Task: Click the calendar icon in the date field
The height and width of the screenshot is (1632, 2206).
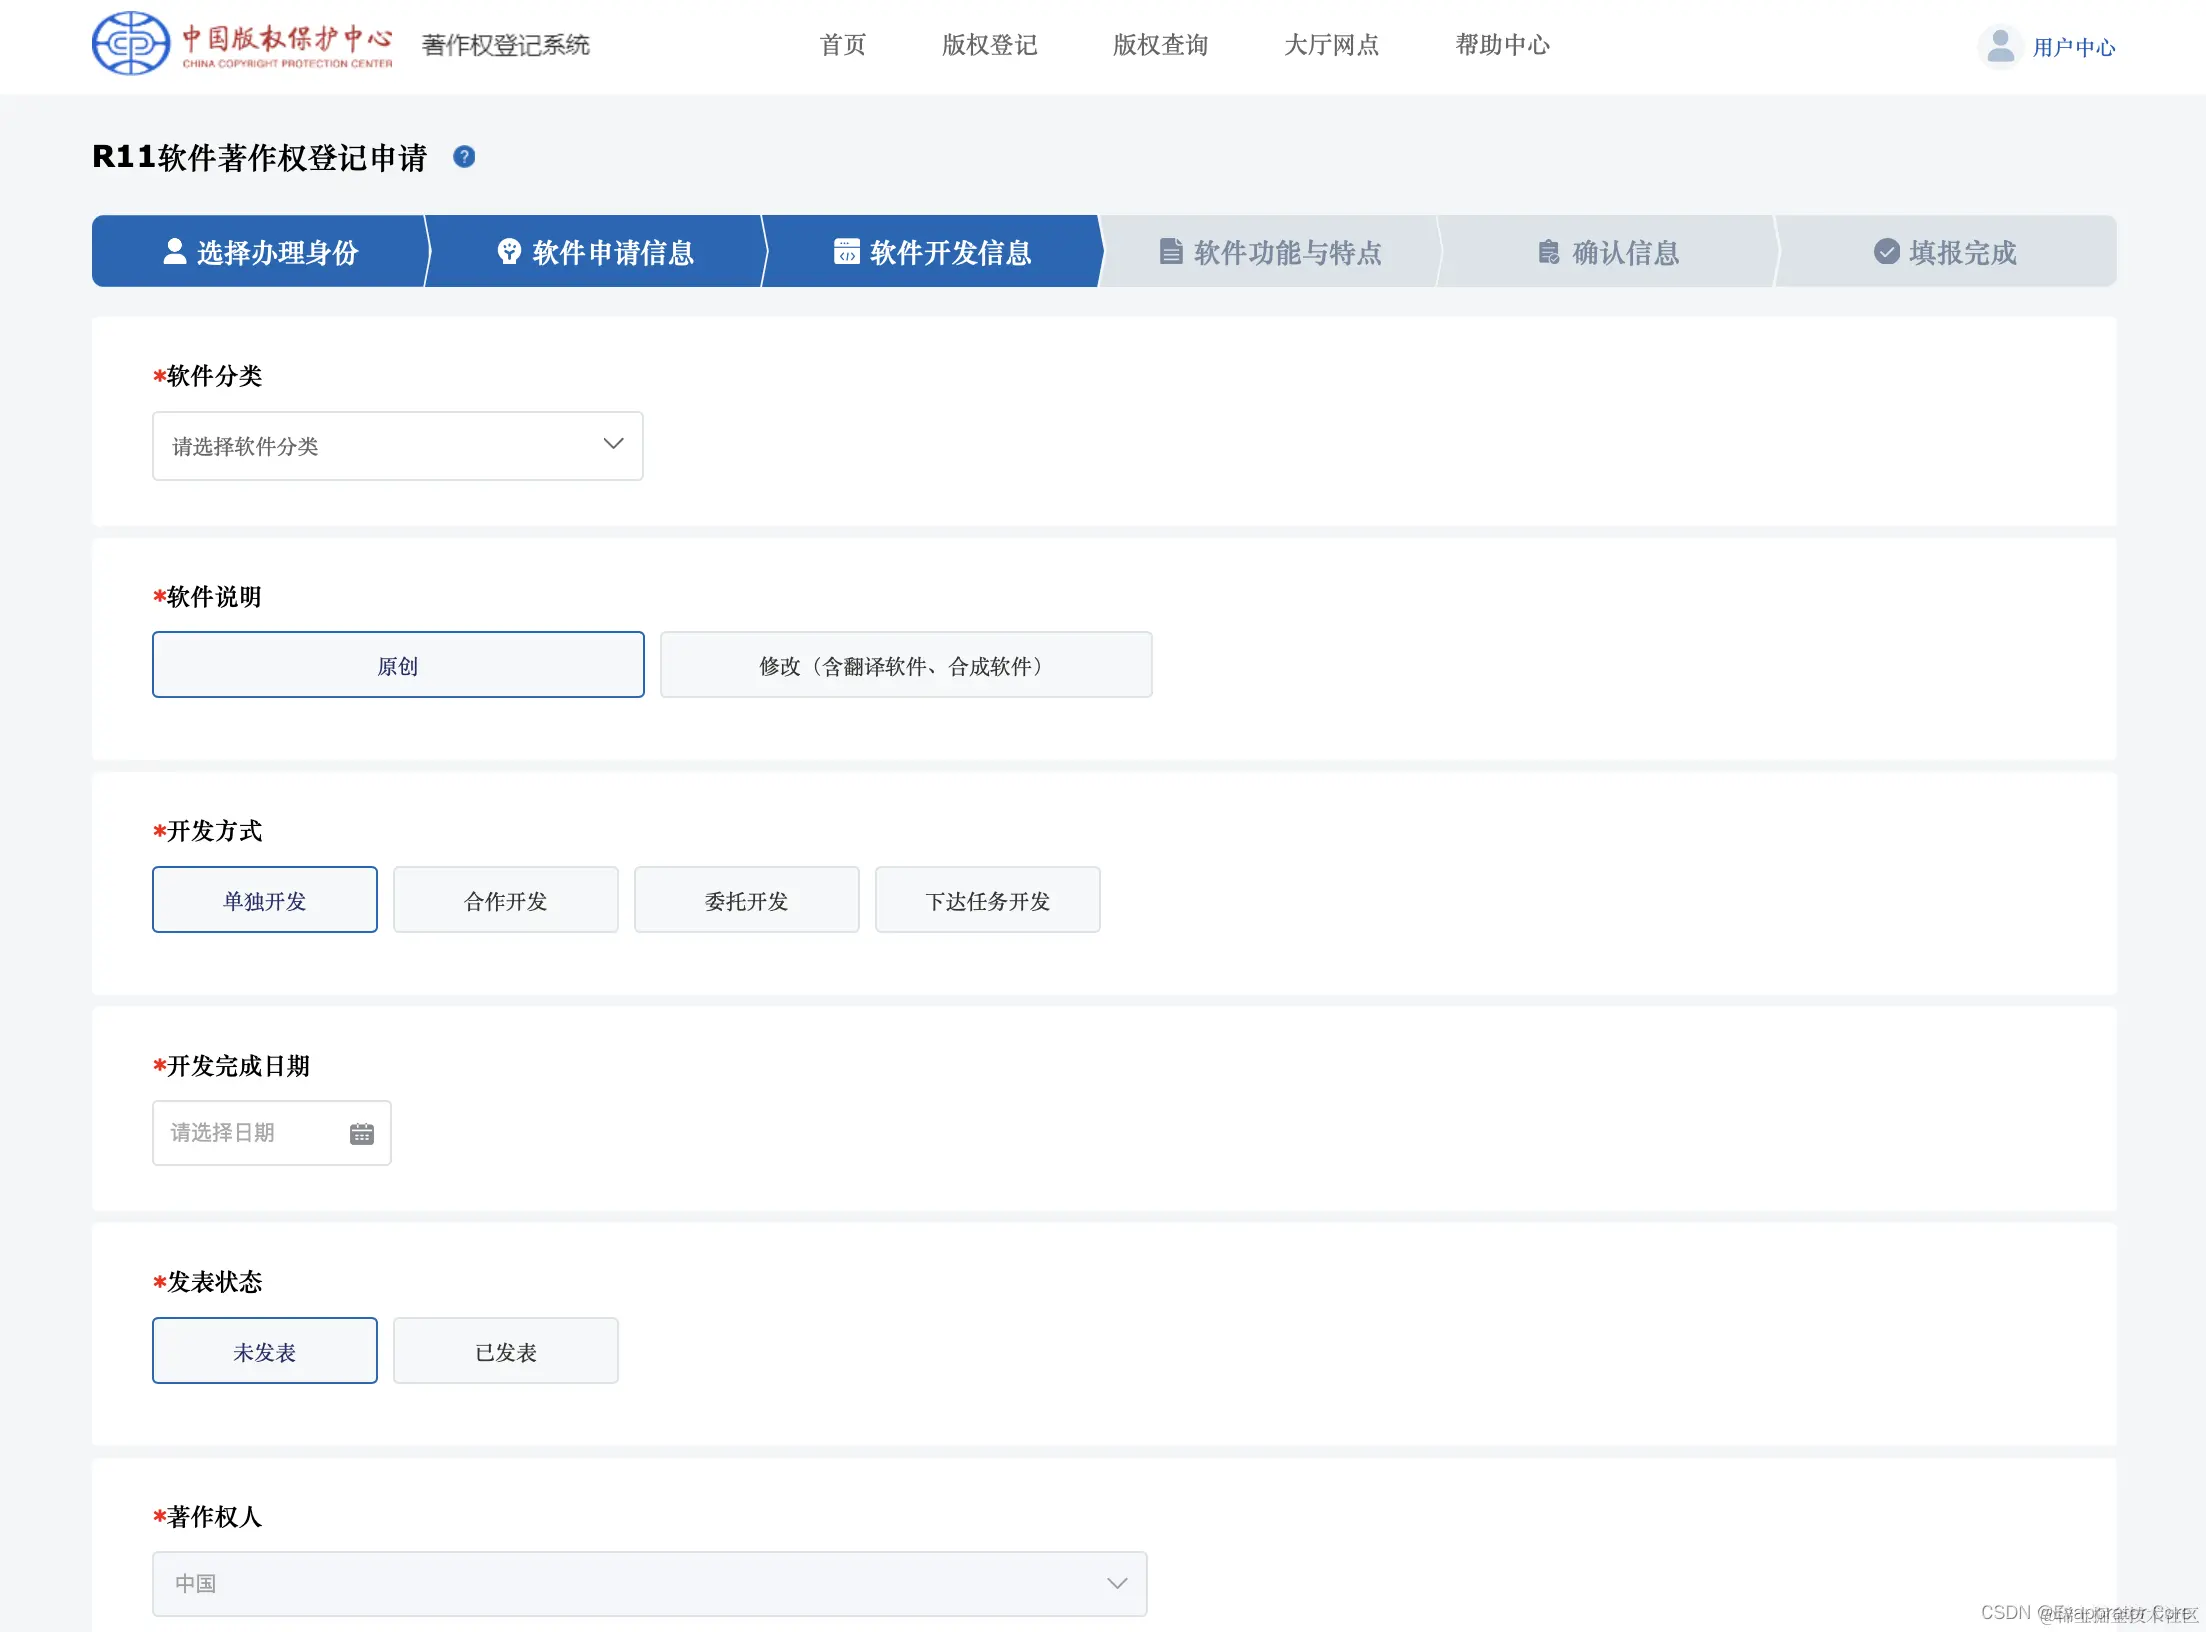Action: pyautogui.click(x=361, y=1133)
